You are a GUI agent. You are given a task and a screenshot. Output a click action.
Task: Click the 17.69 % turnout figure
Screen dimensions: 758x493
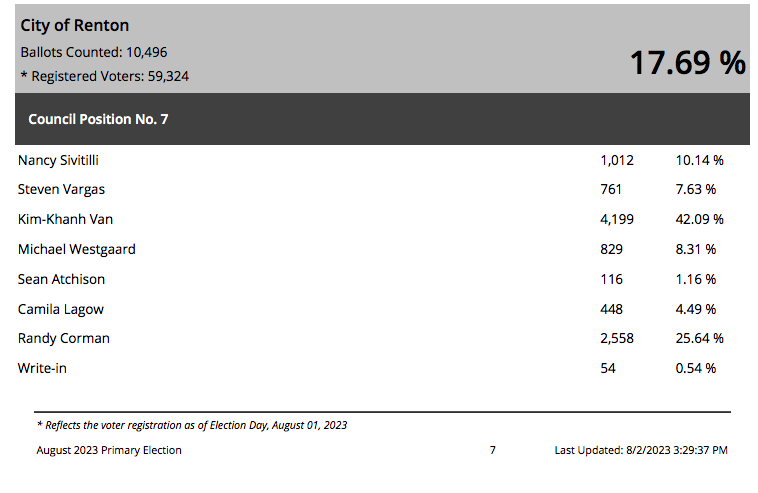pos(688,63)
